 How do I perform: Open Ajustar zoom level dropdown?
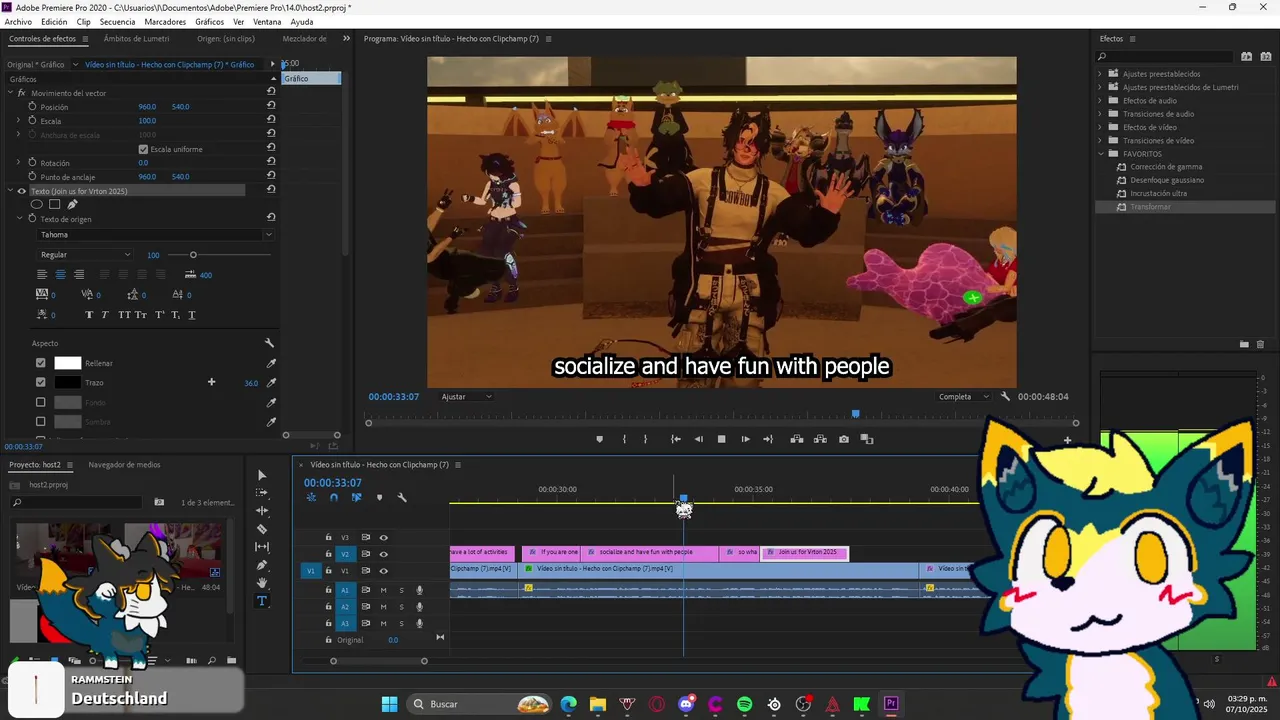coord(467,396)
